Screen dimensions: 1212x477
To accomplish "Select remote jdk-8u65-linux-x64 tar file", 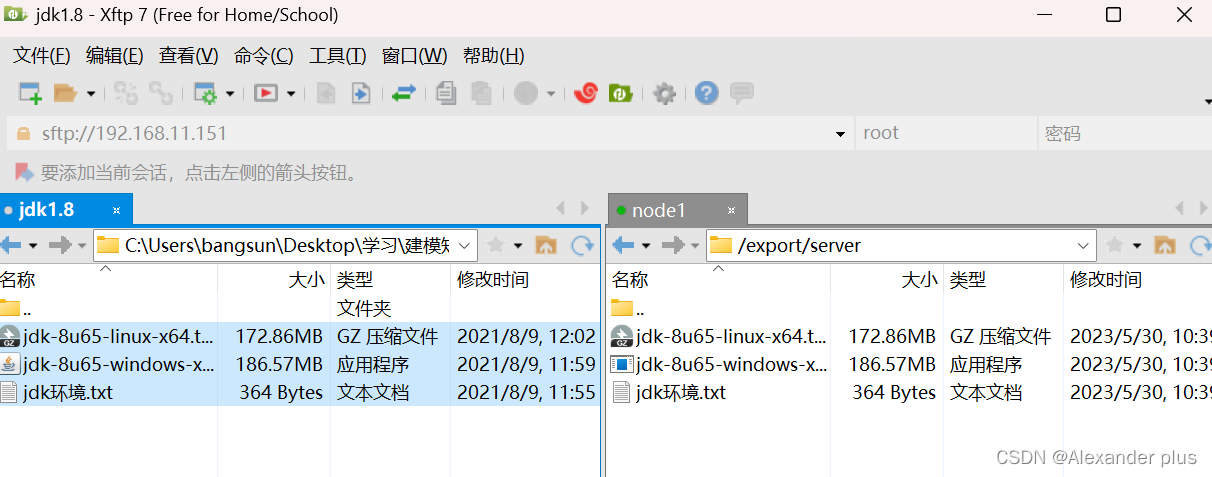I will (x=910, y=336).
